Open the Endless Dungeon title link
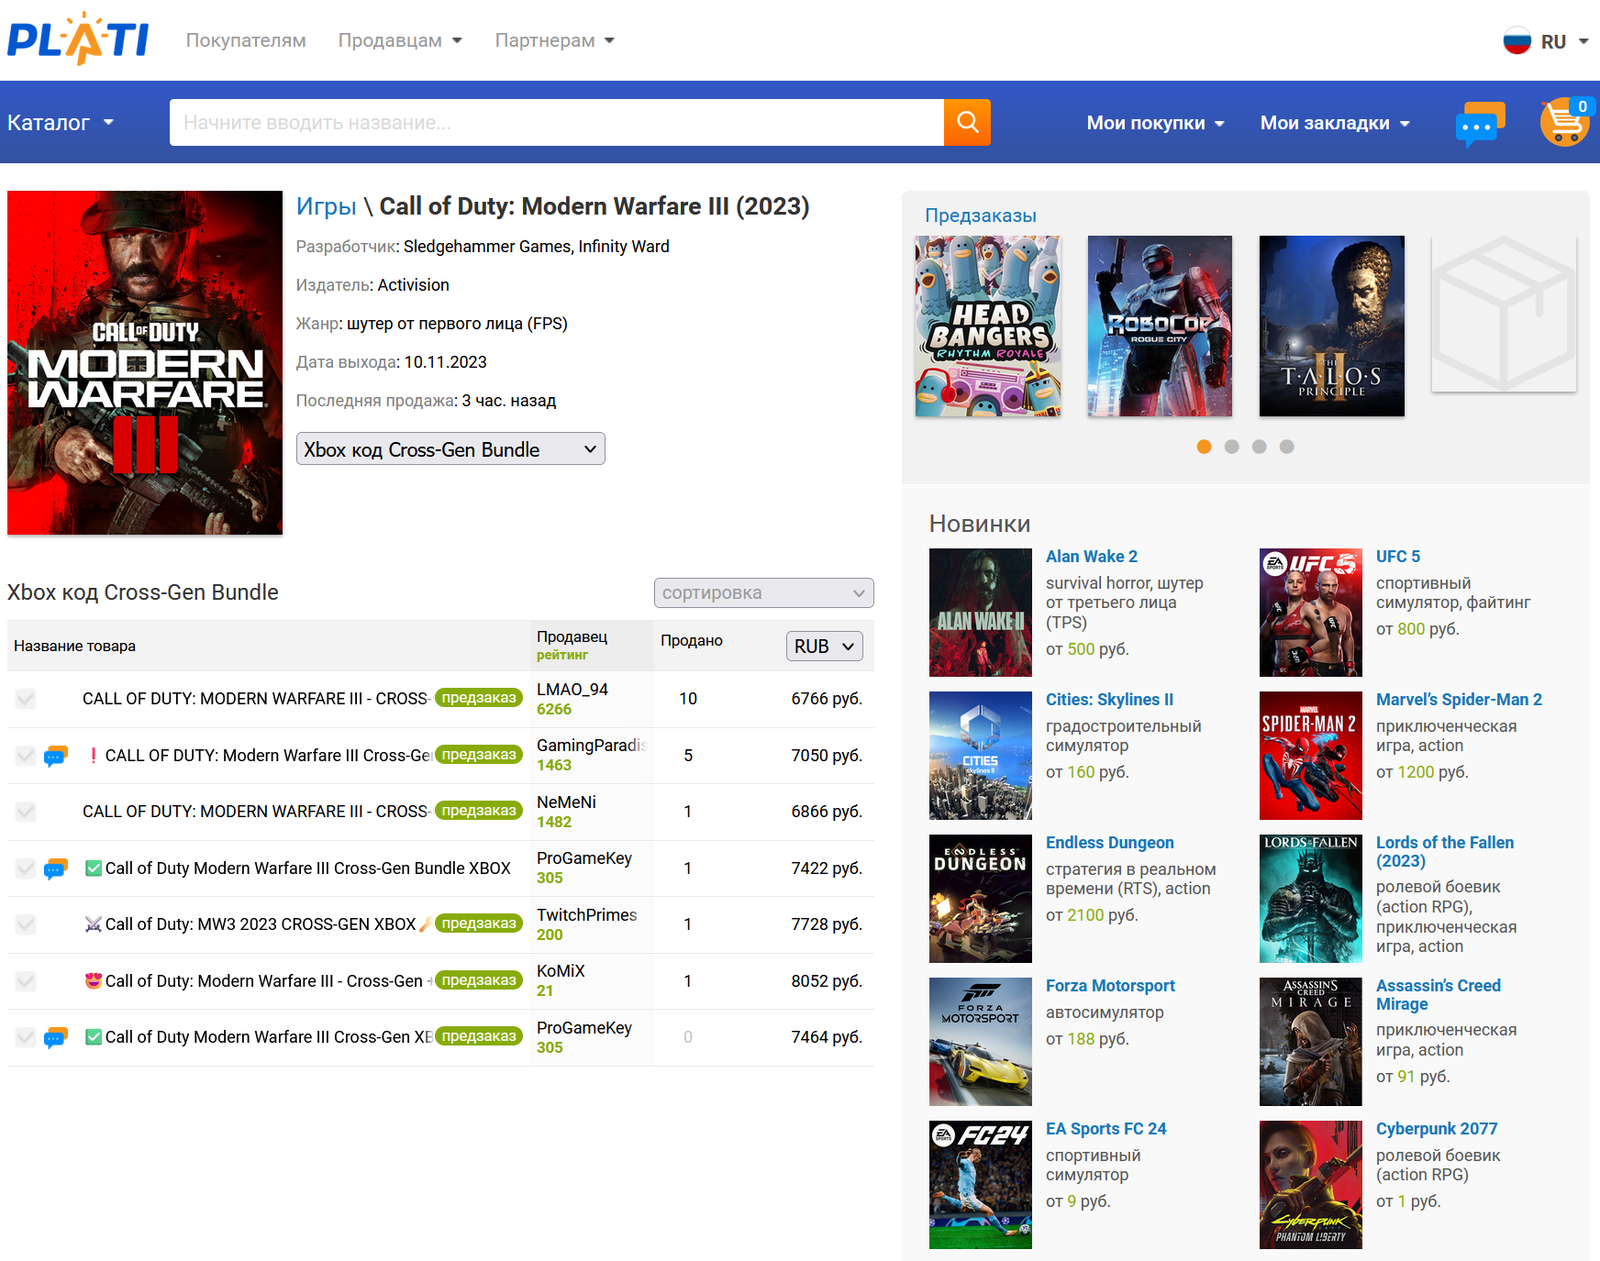The height and width of the screenshot is (1261, 1600). tap(1110, 842)
